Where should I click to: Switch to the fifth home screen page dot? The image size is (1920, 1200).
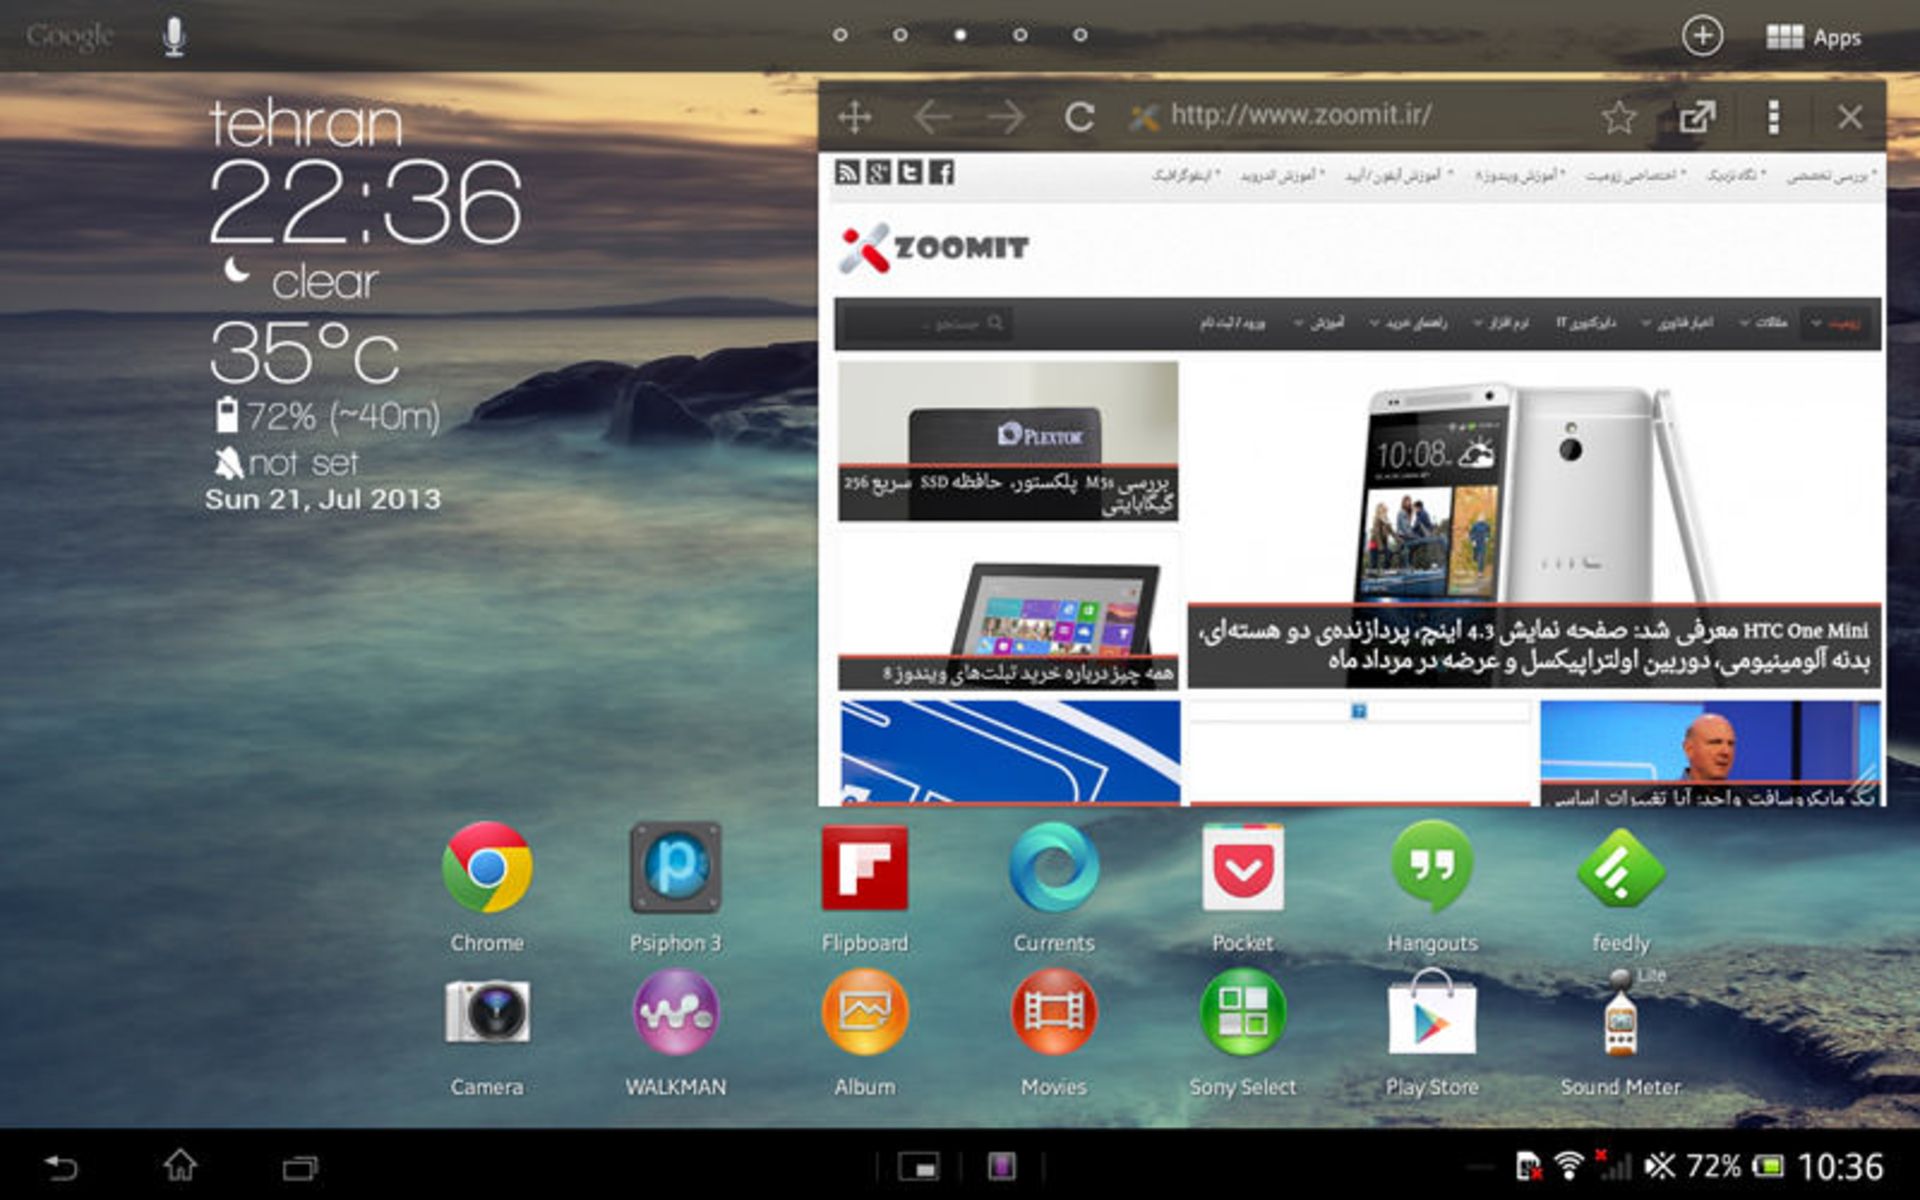pos(1080,35)
